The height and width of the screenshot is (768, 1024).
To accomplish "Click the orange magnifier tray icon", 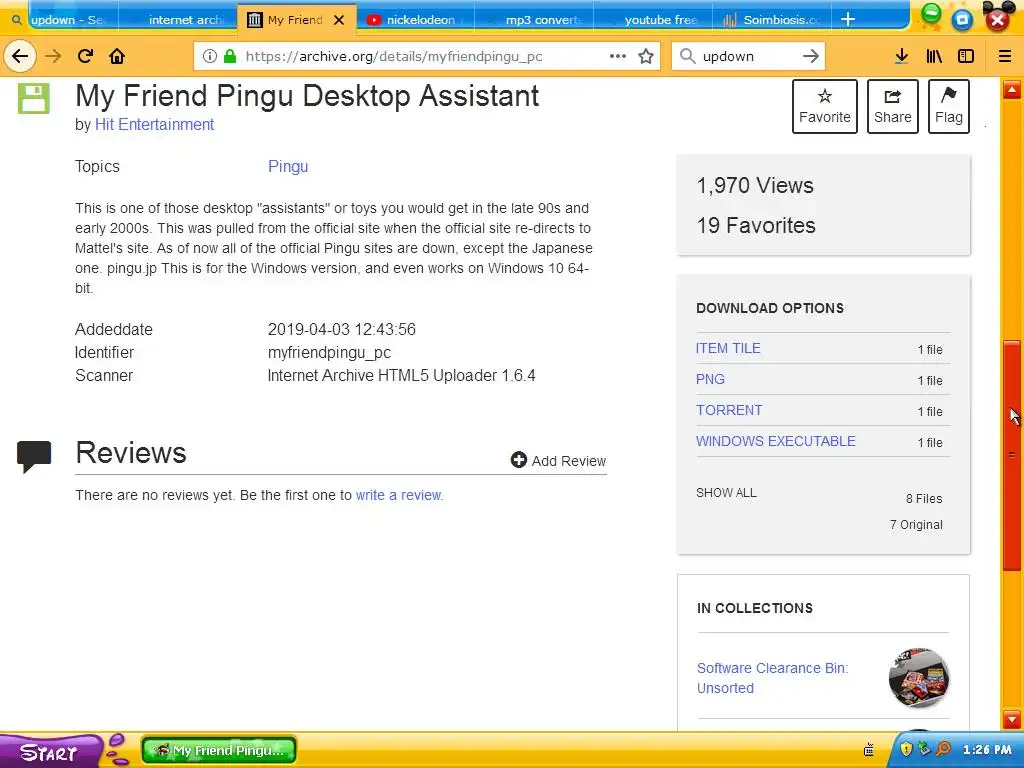I will (944, 749).
